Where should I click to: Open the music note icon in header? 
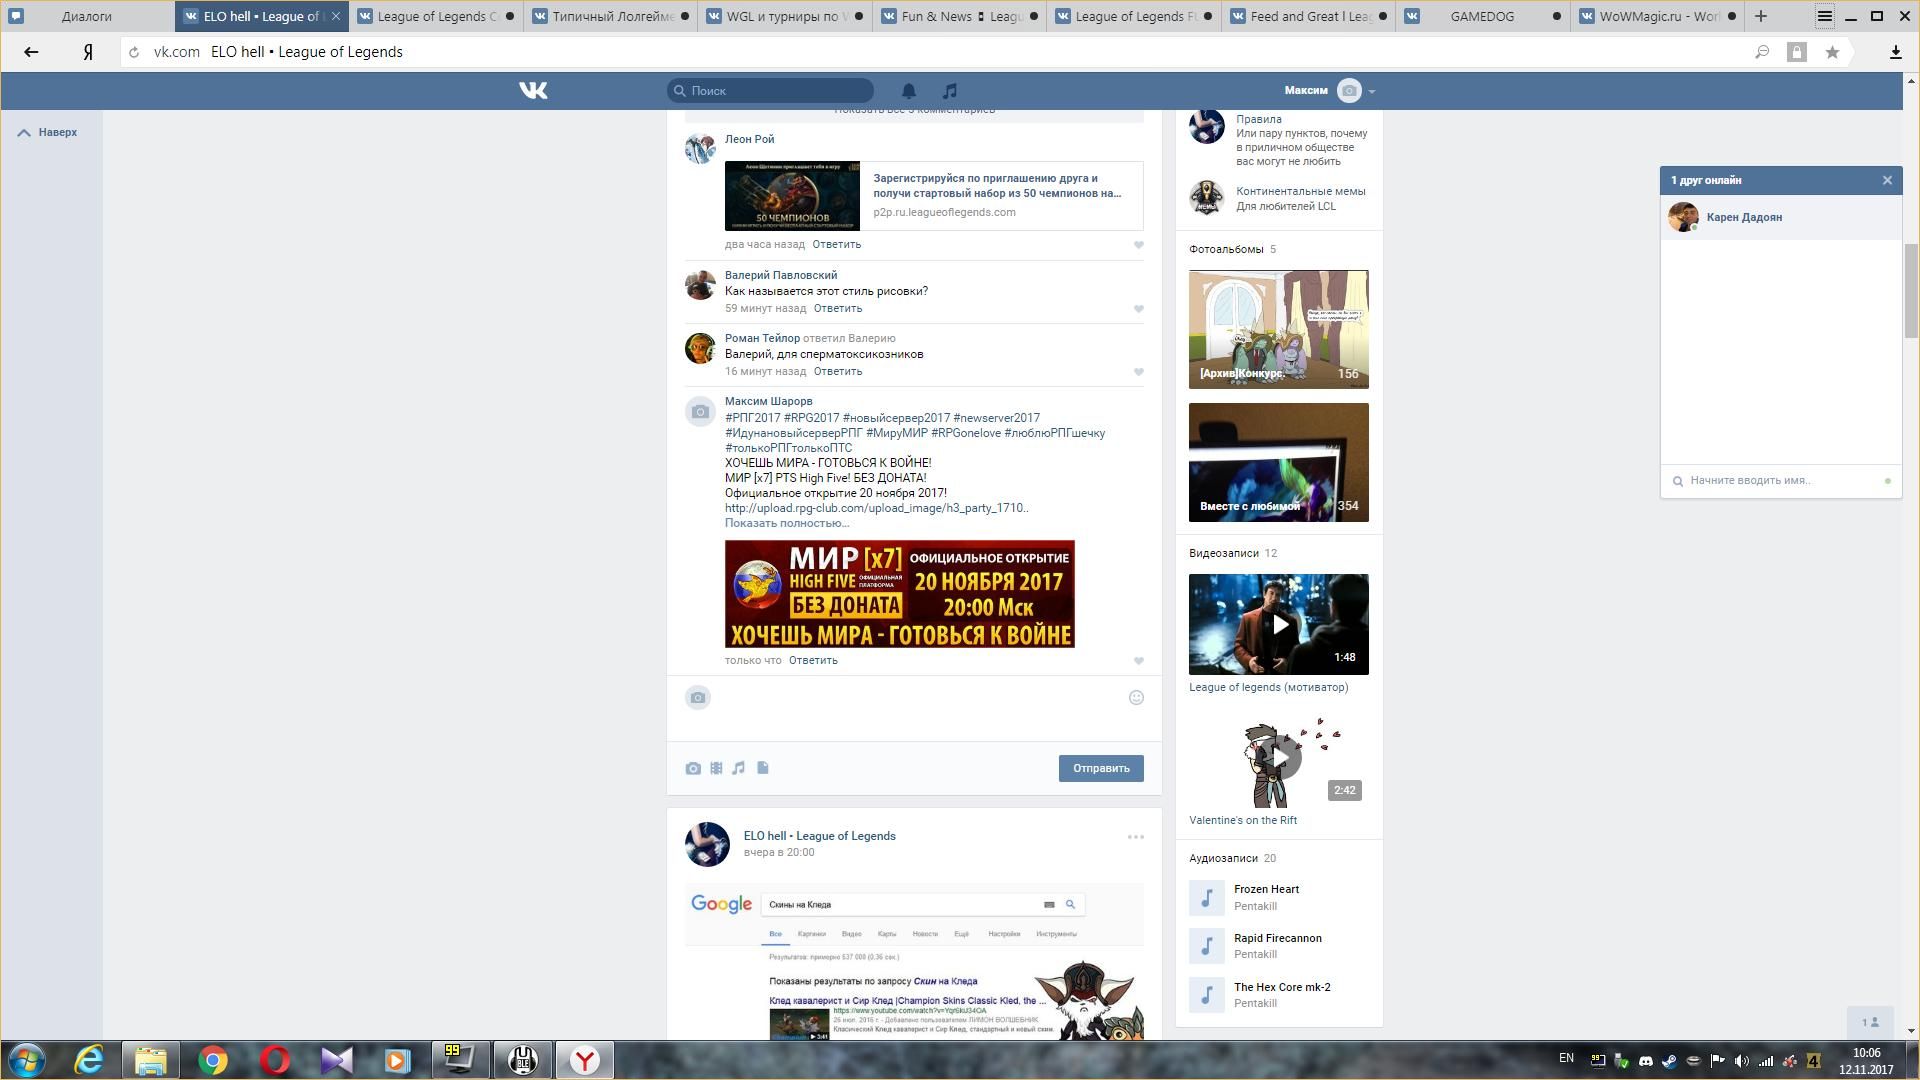tap(950, 91)
